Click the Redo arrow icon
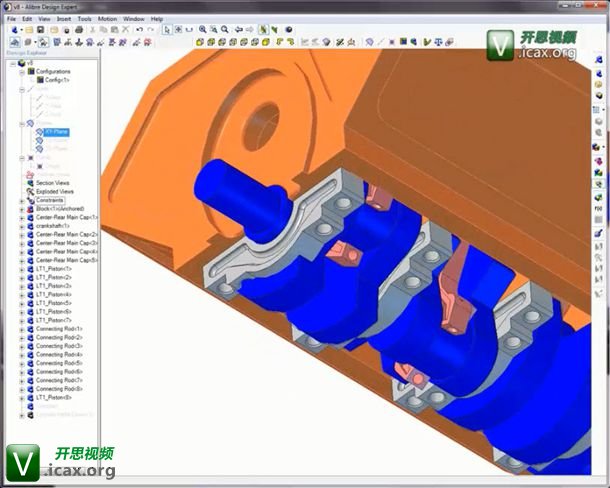Viewport: 610px width, 488px height. coord(151,30)
